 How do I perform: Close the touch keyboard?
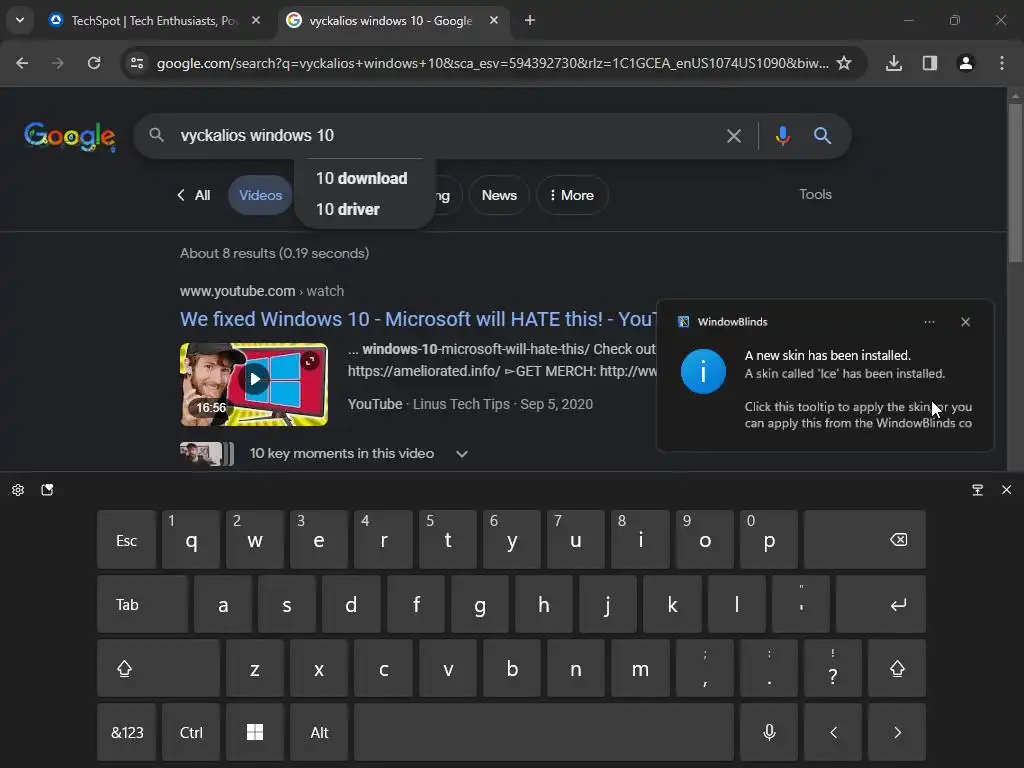point(1006,490)
